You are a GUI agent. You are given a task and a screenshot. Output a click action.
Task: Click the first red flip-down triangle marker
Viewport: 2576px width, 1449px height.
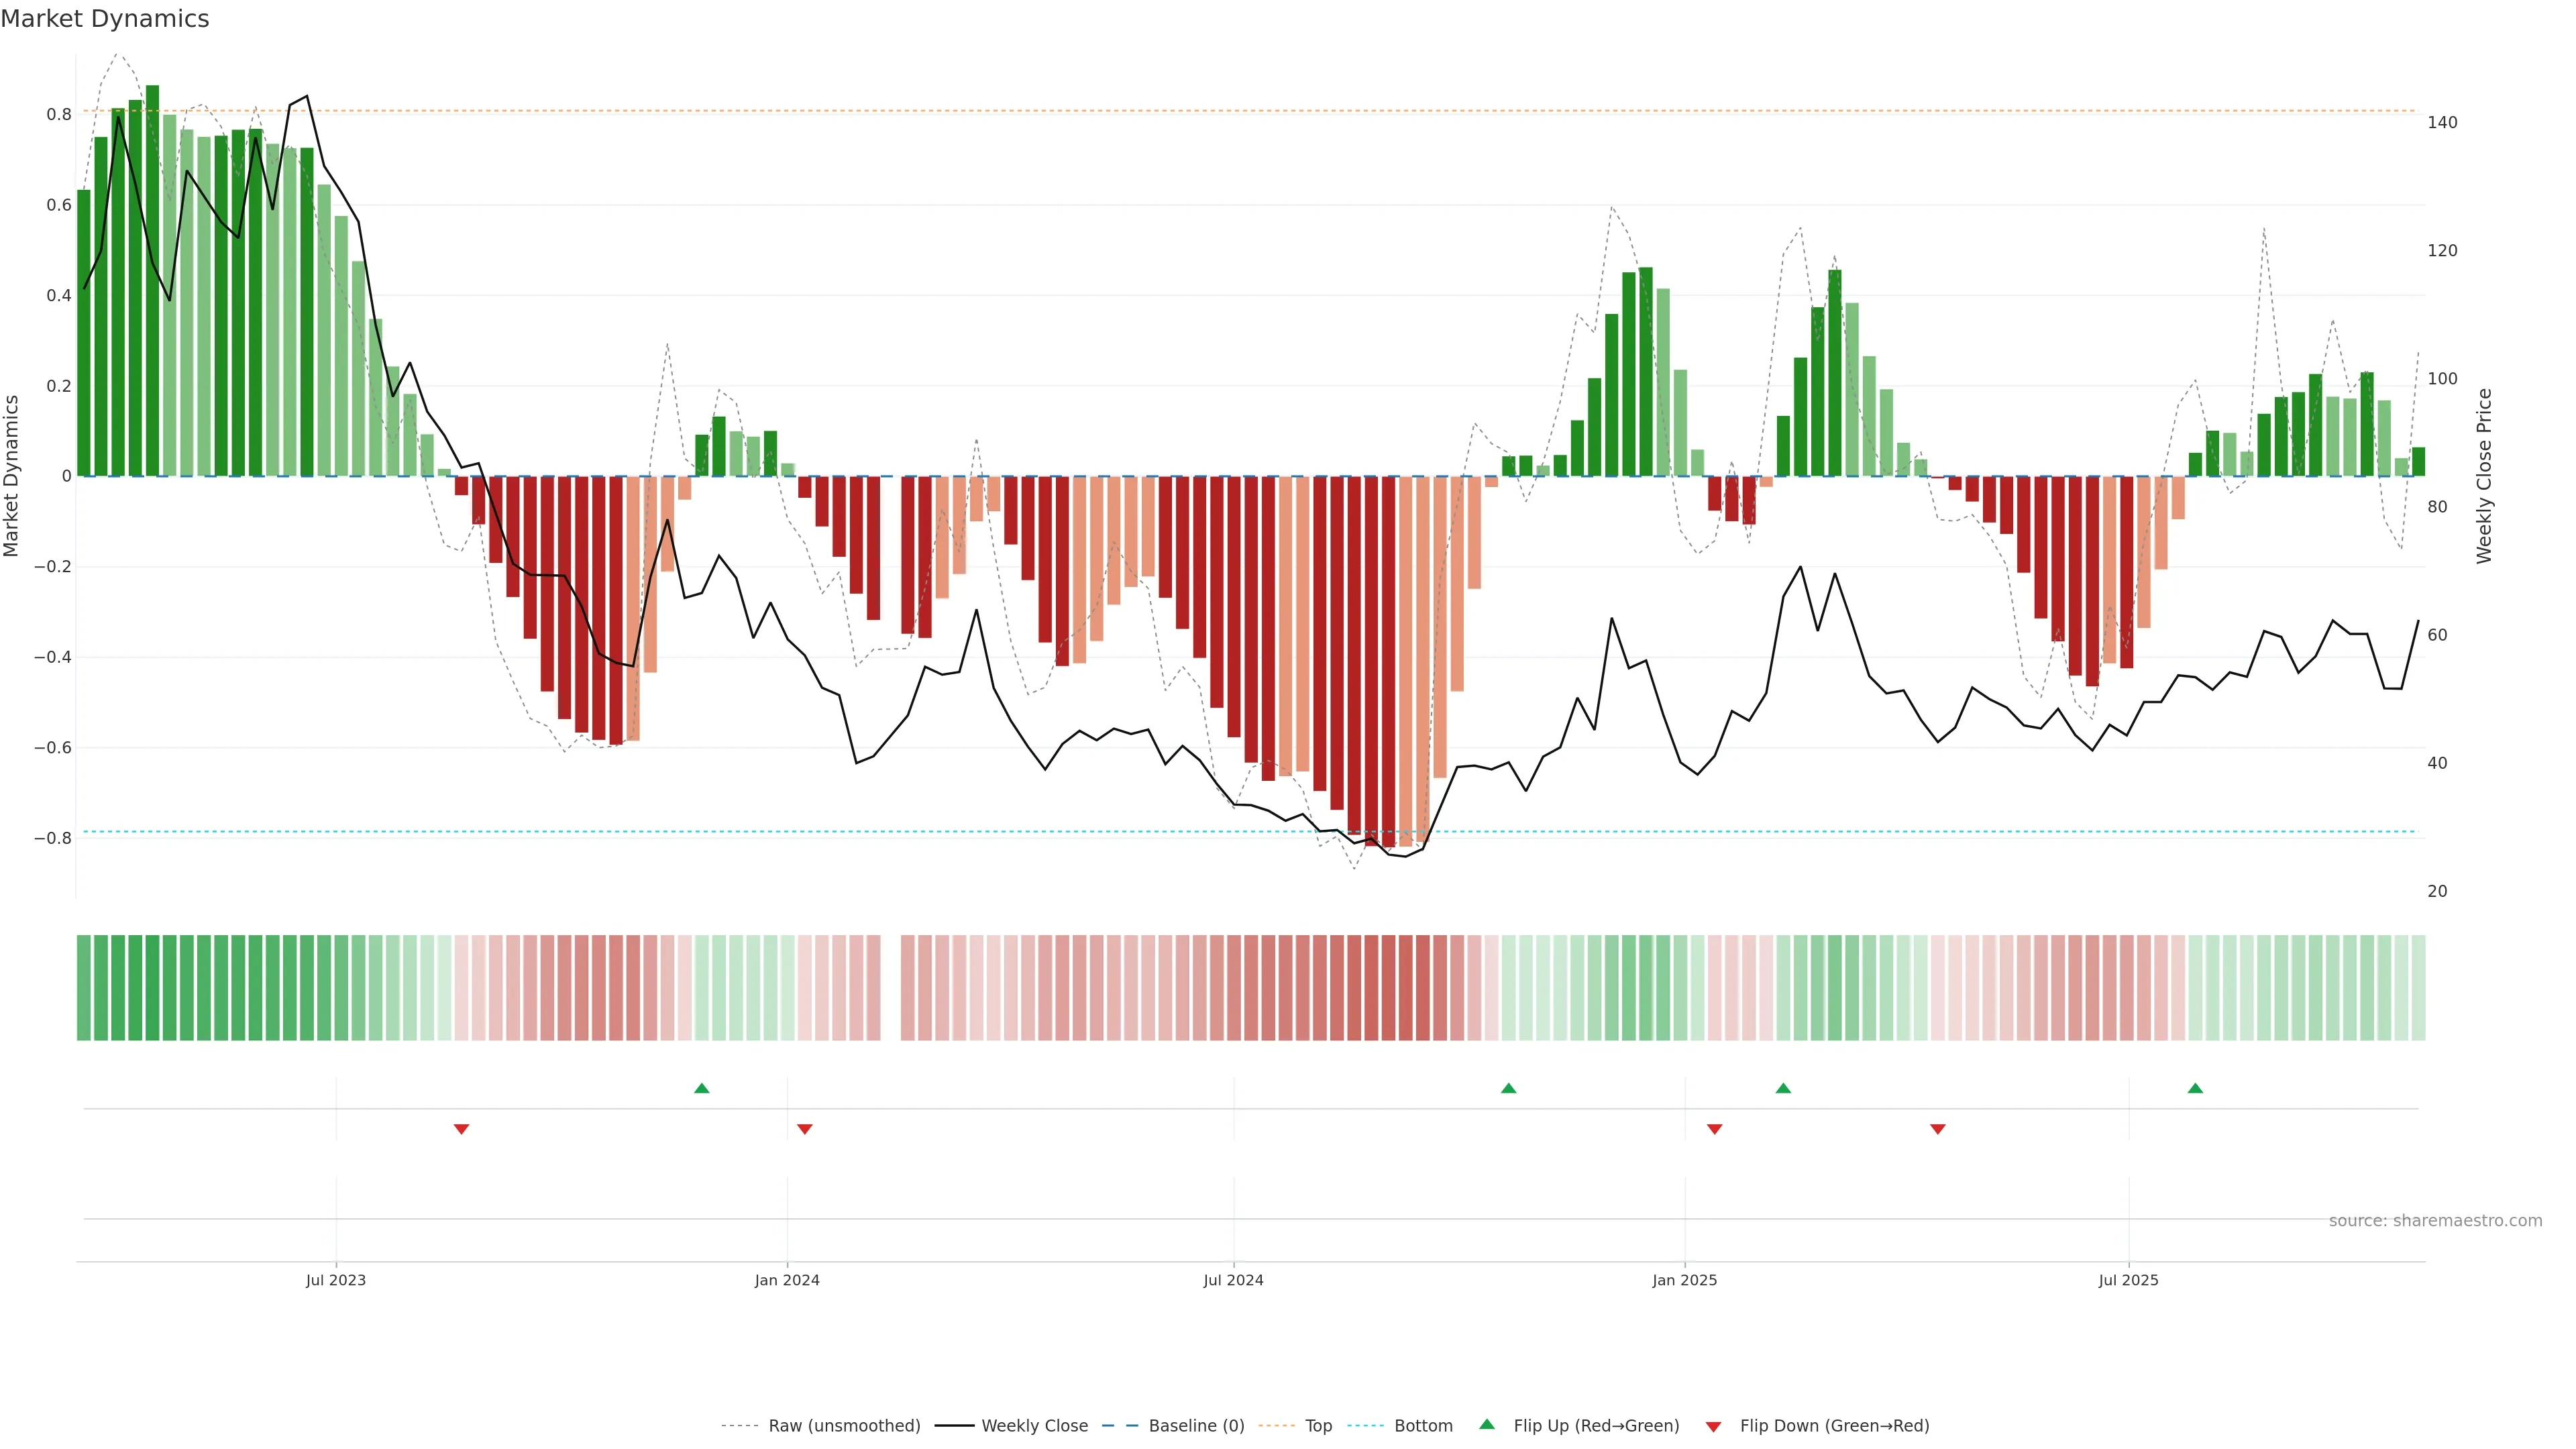(461, 1129)
